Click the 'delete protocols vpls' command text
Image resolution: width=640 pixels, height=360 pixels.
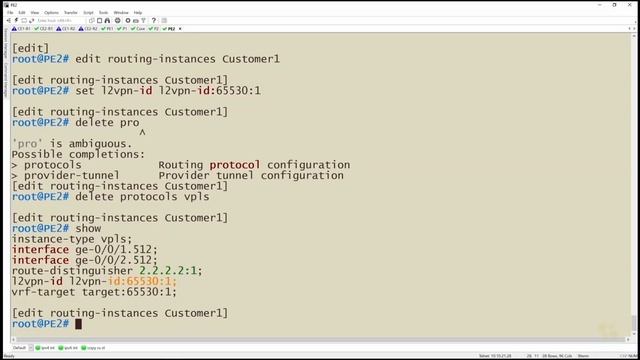coord(142,197)
